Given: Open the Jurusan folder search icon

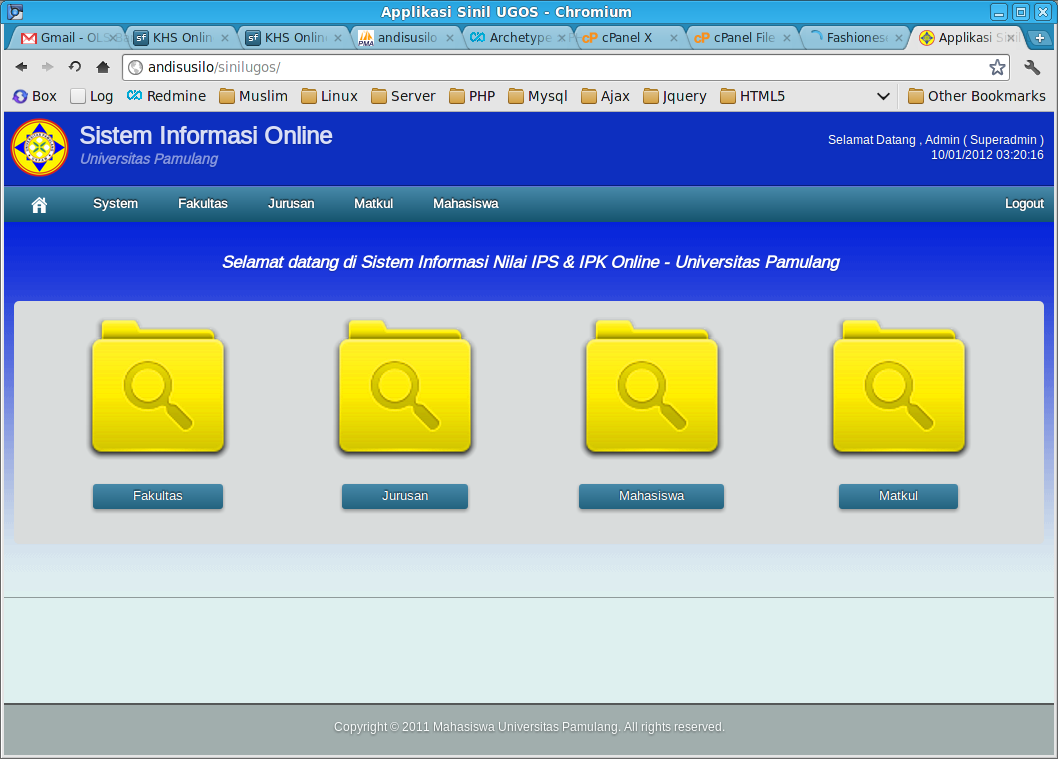Looking at the screenshot, I should coord(404,387).
